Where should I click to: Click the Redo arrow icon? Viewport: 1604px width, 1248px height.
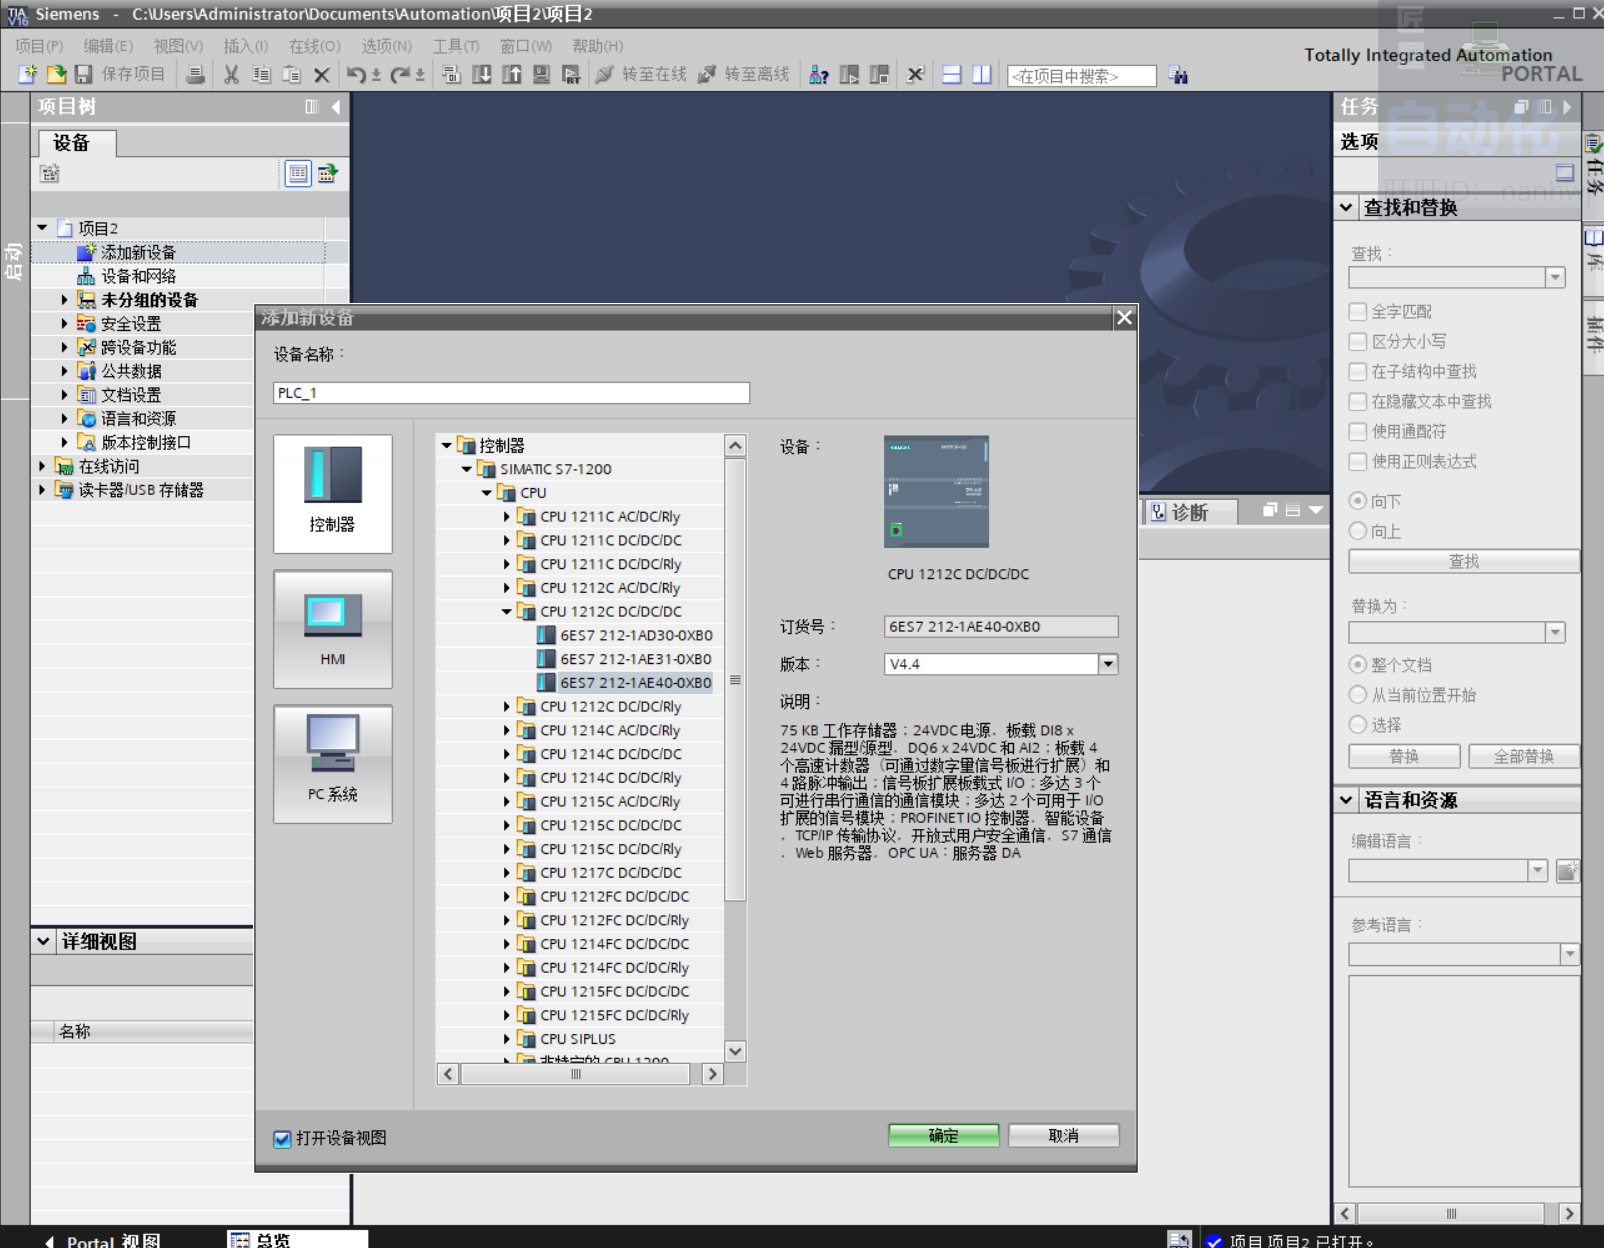pyautogui.click(x=400, y=74)
